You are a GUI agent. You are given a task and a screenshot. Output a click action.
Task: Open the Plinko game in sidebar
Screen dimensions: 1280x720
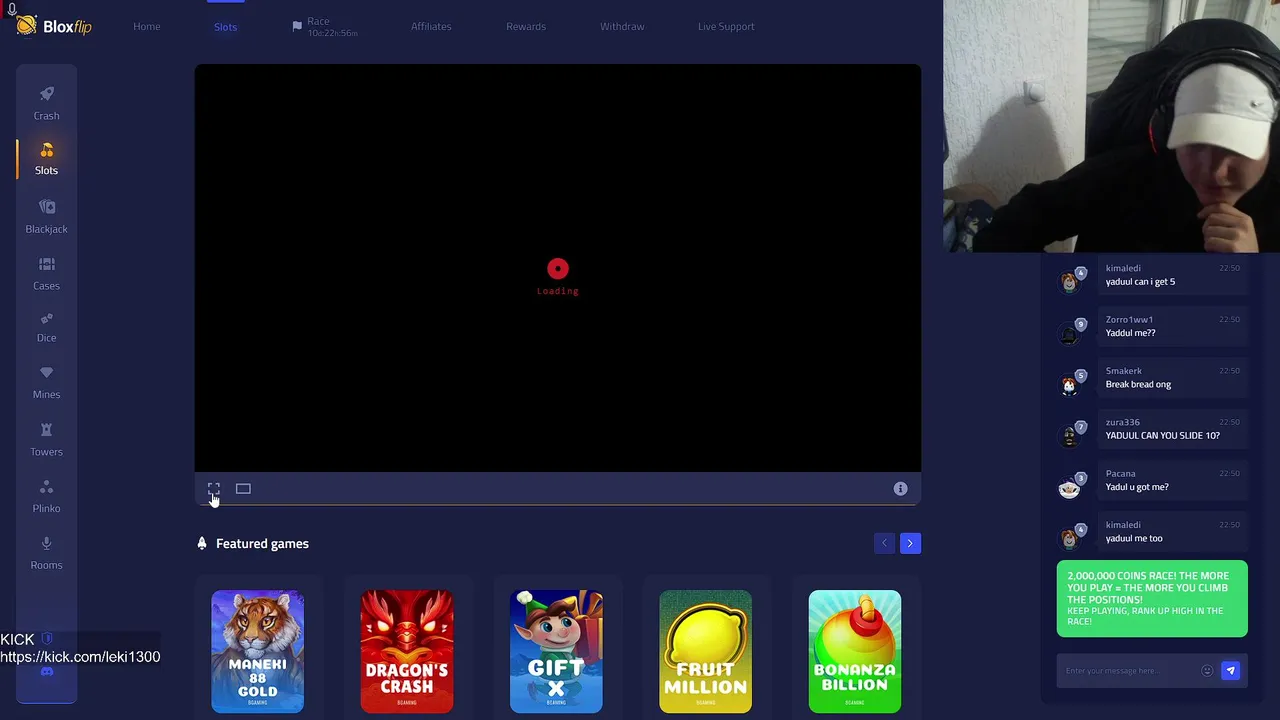coord(46,497)
